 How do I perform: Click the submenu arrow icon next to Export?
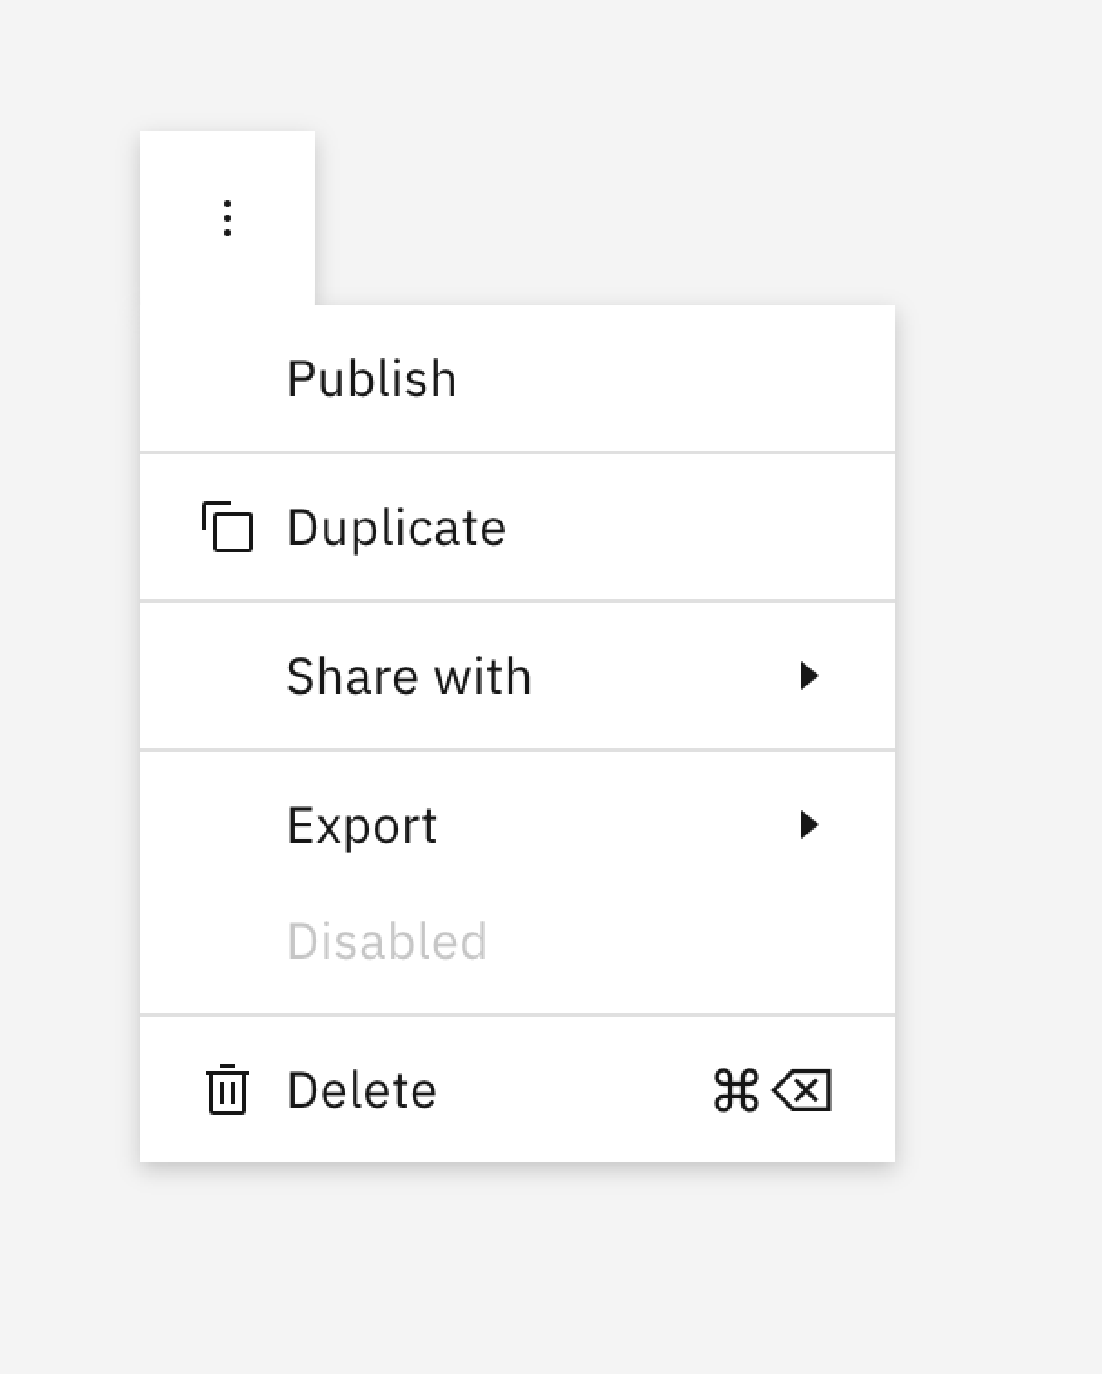coord(810,825)
